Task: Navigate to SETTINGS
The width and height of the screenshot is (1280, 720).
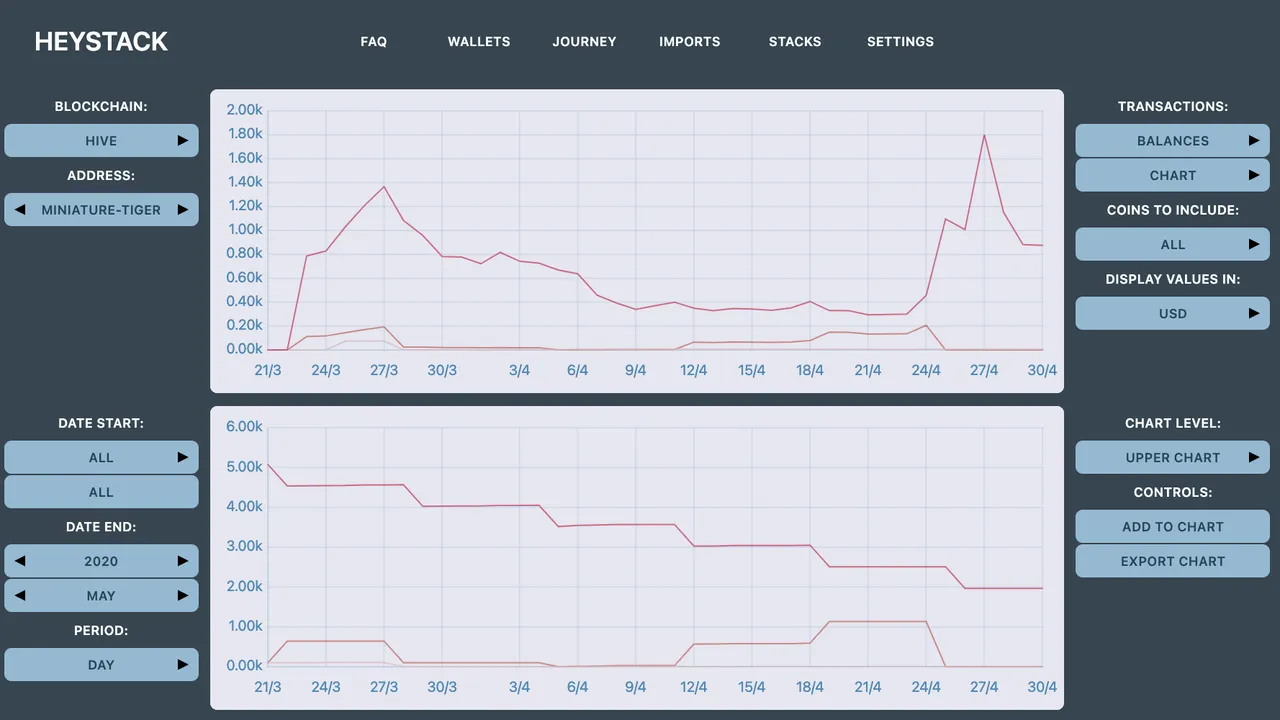Action: (x=900, y=42)
